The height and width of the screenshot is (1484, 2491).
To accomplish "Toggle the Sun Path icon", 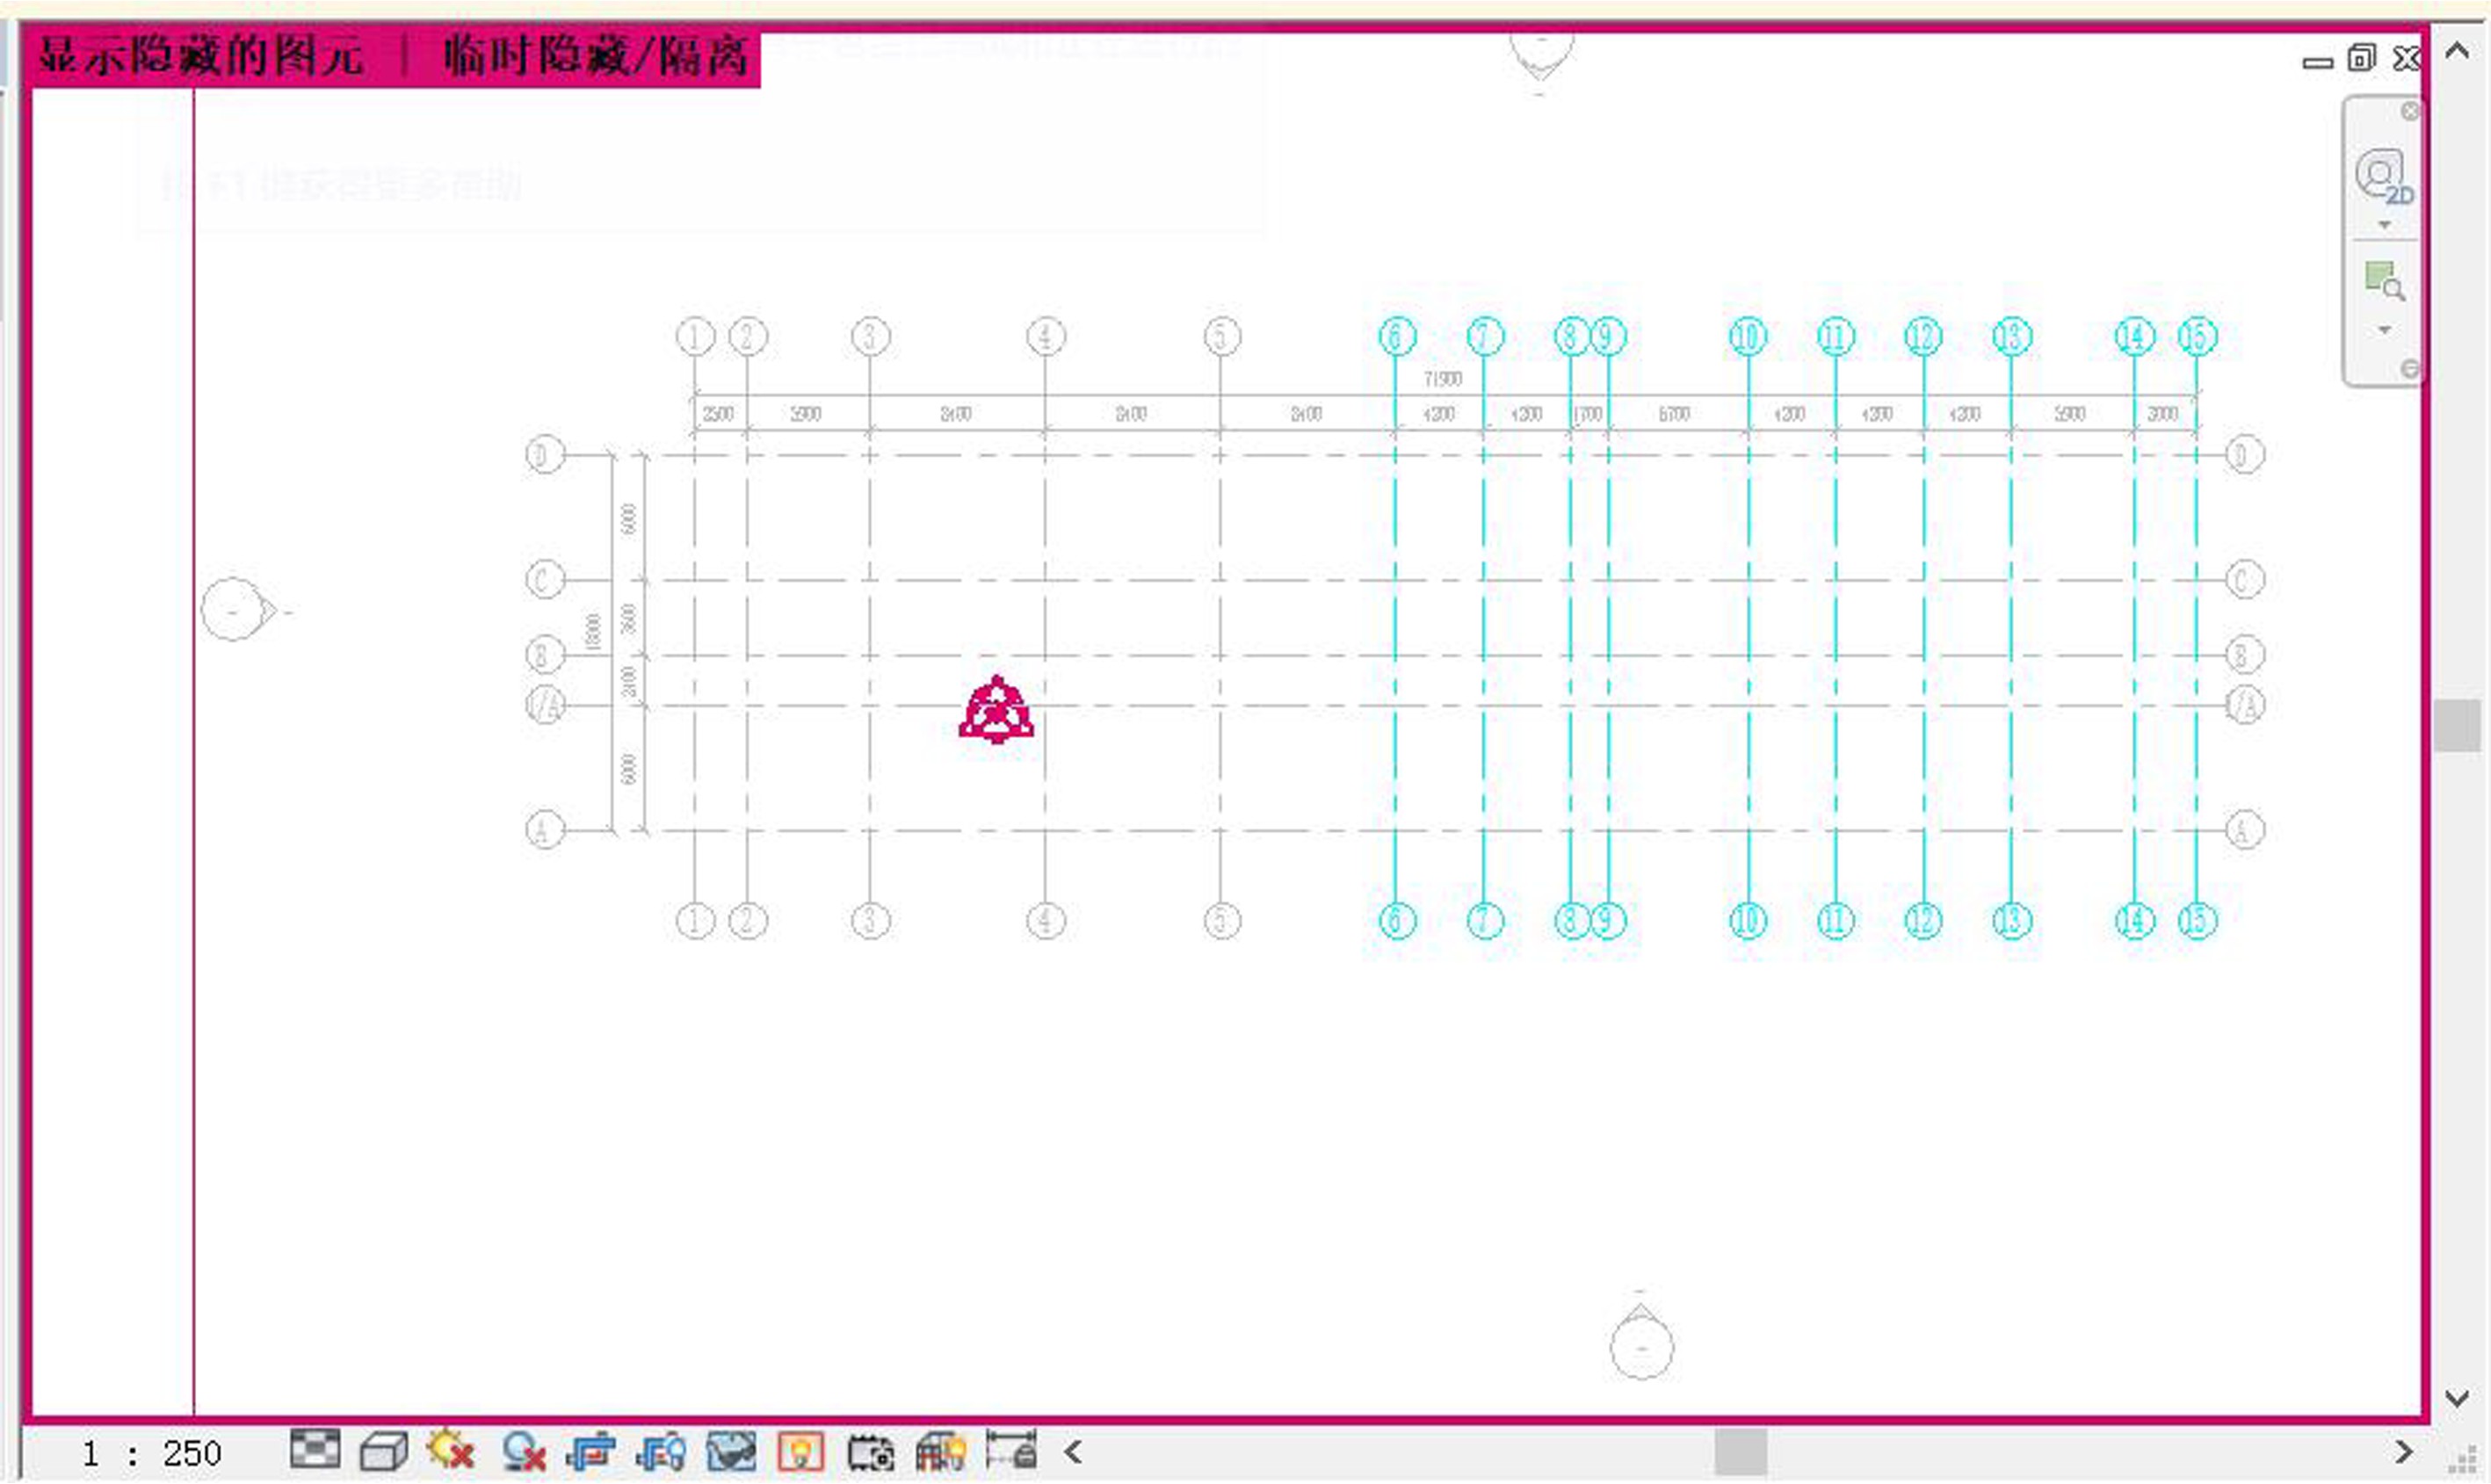I will coord(449,1450).
